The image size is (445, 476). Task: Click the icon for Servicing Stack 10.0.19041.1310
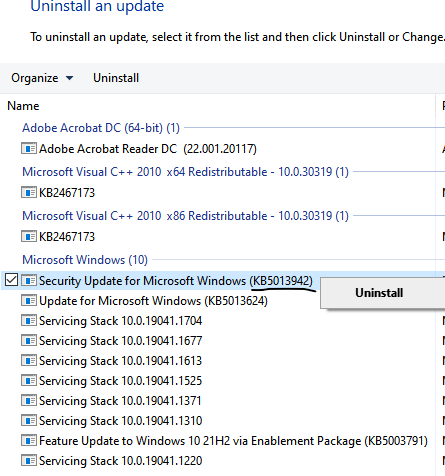pyautogui.click(x=29, y=421)
